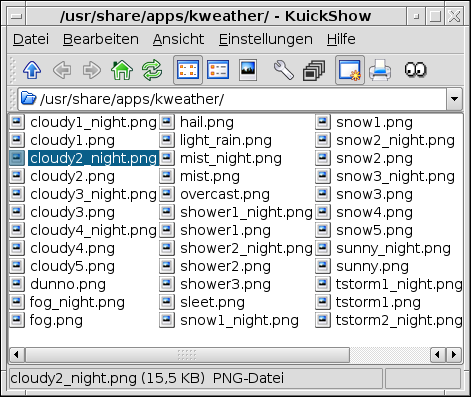This screenshot has width=471, height=397.
Task: Go to home folder via house icon
Action: (x=122, y=70)
